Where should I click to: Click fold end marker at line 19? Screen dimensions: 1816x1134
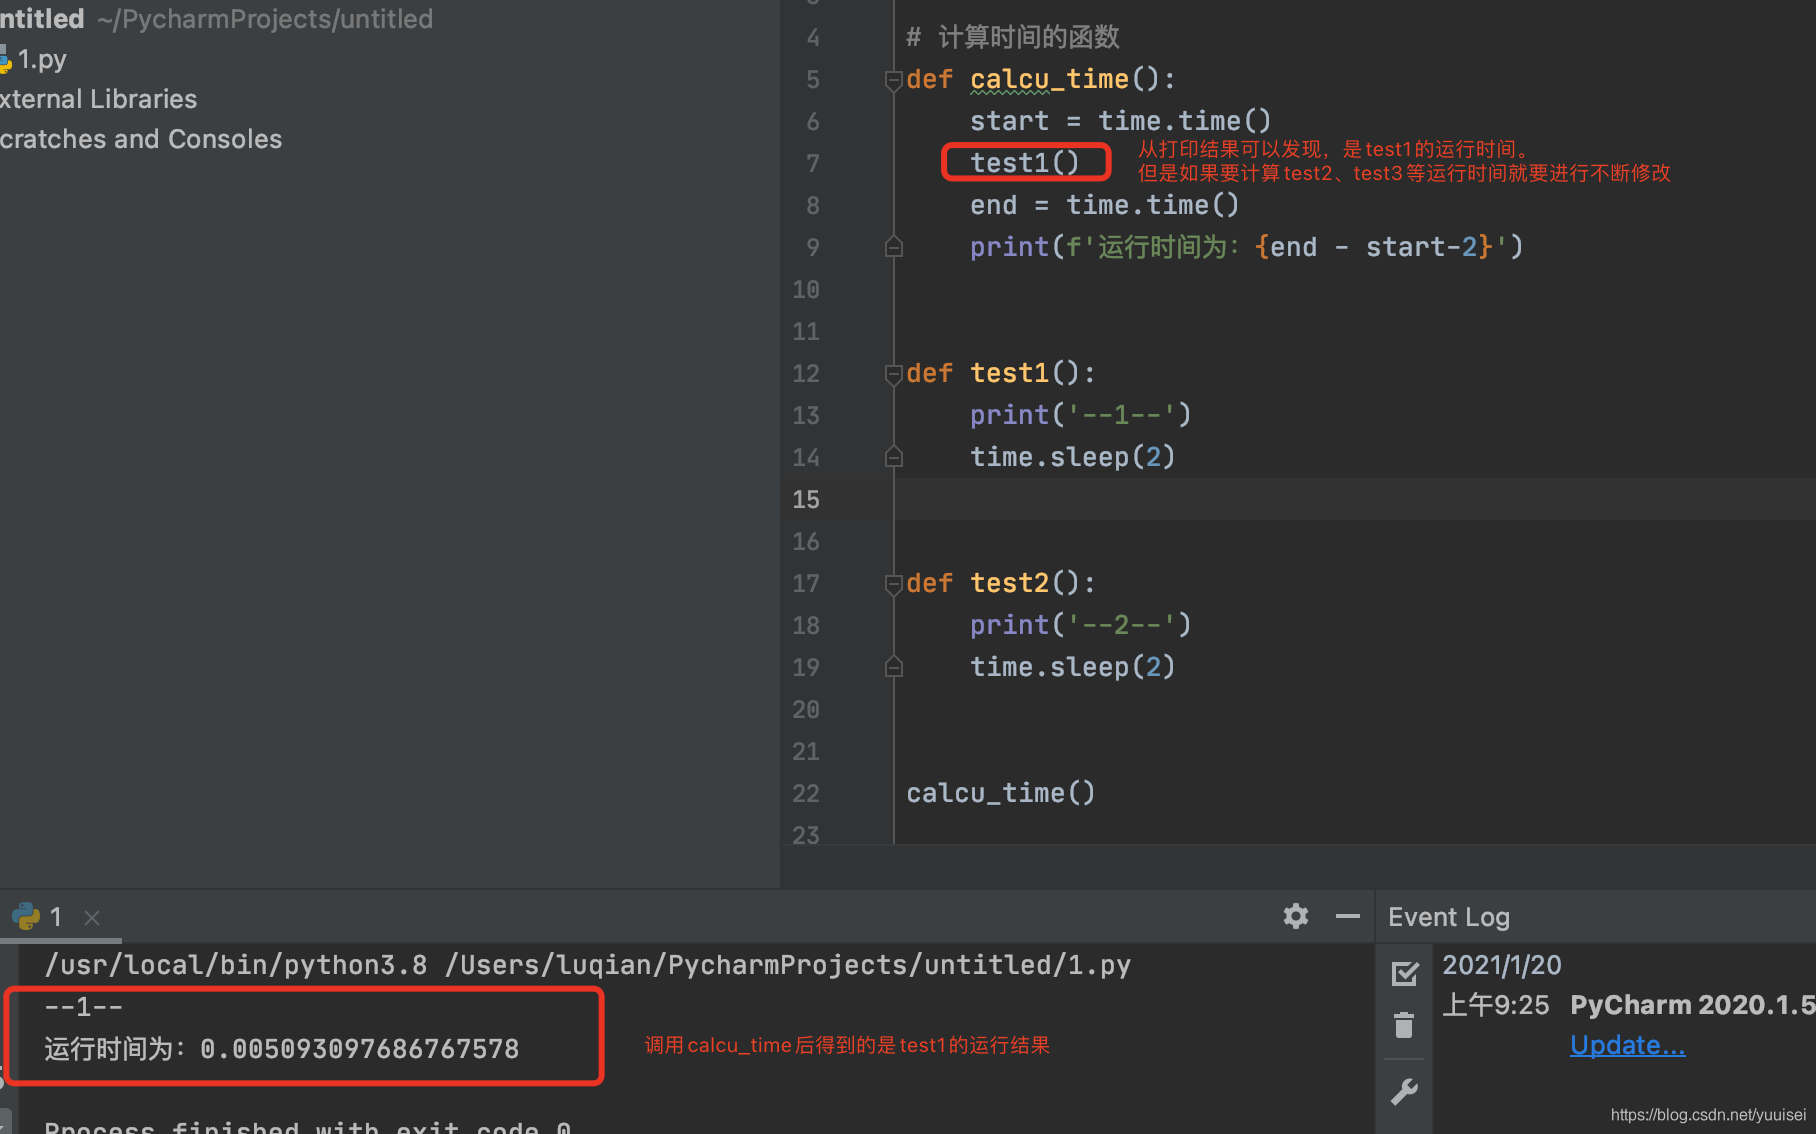point(894,667)
